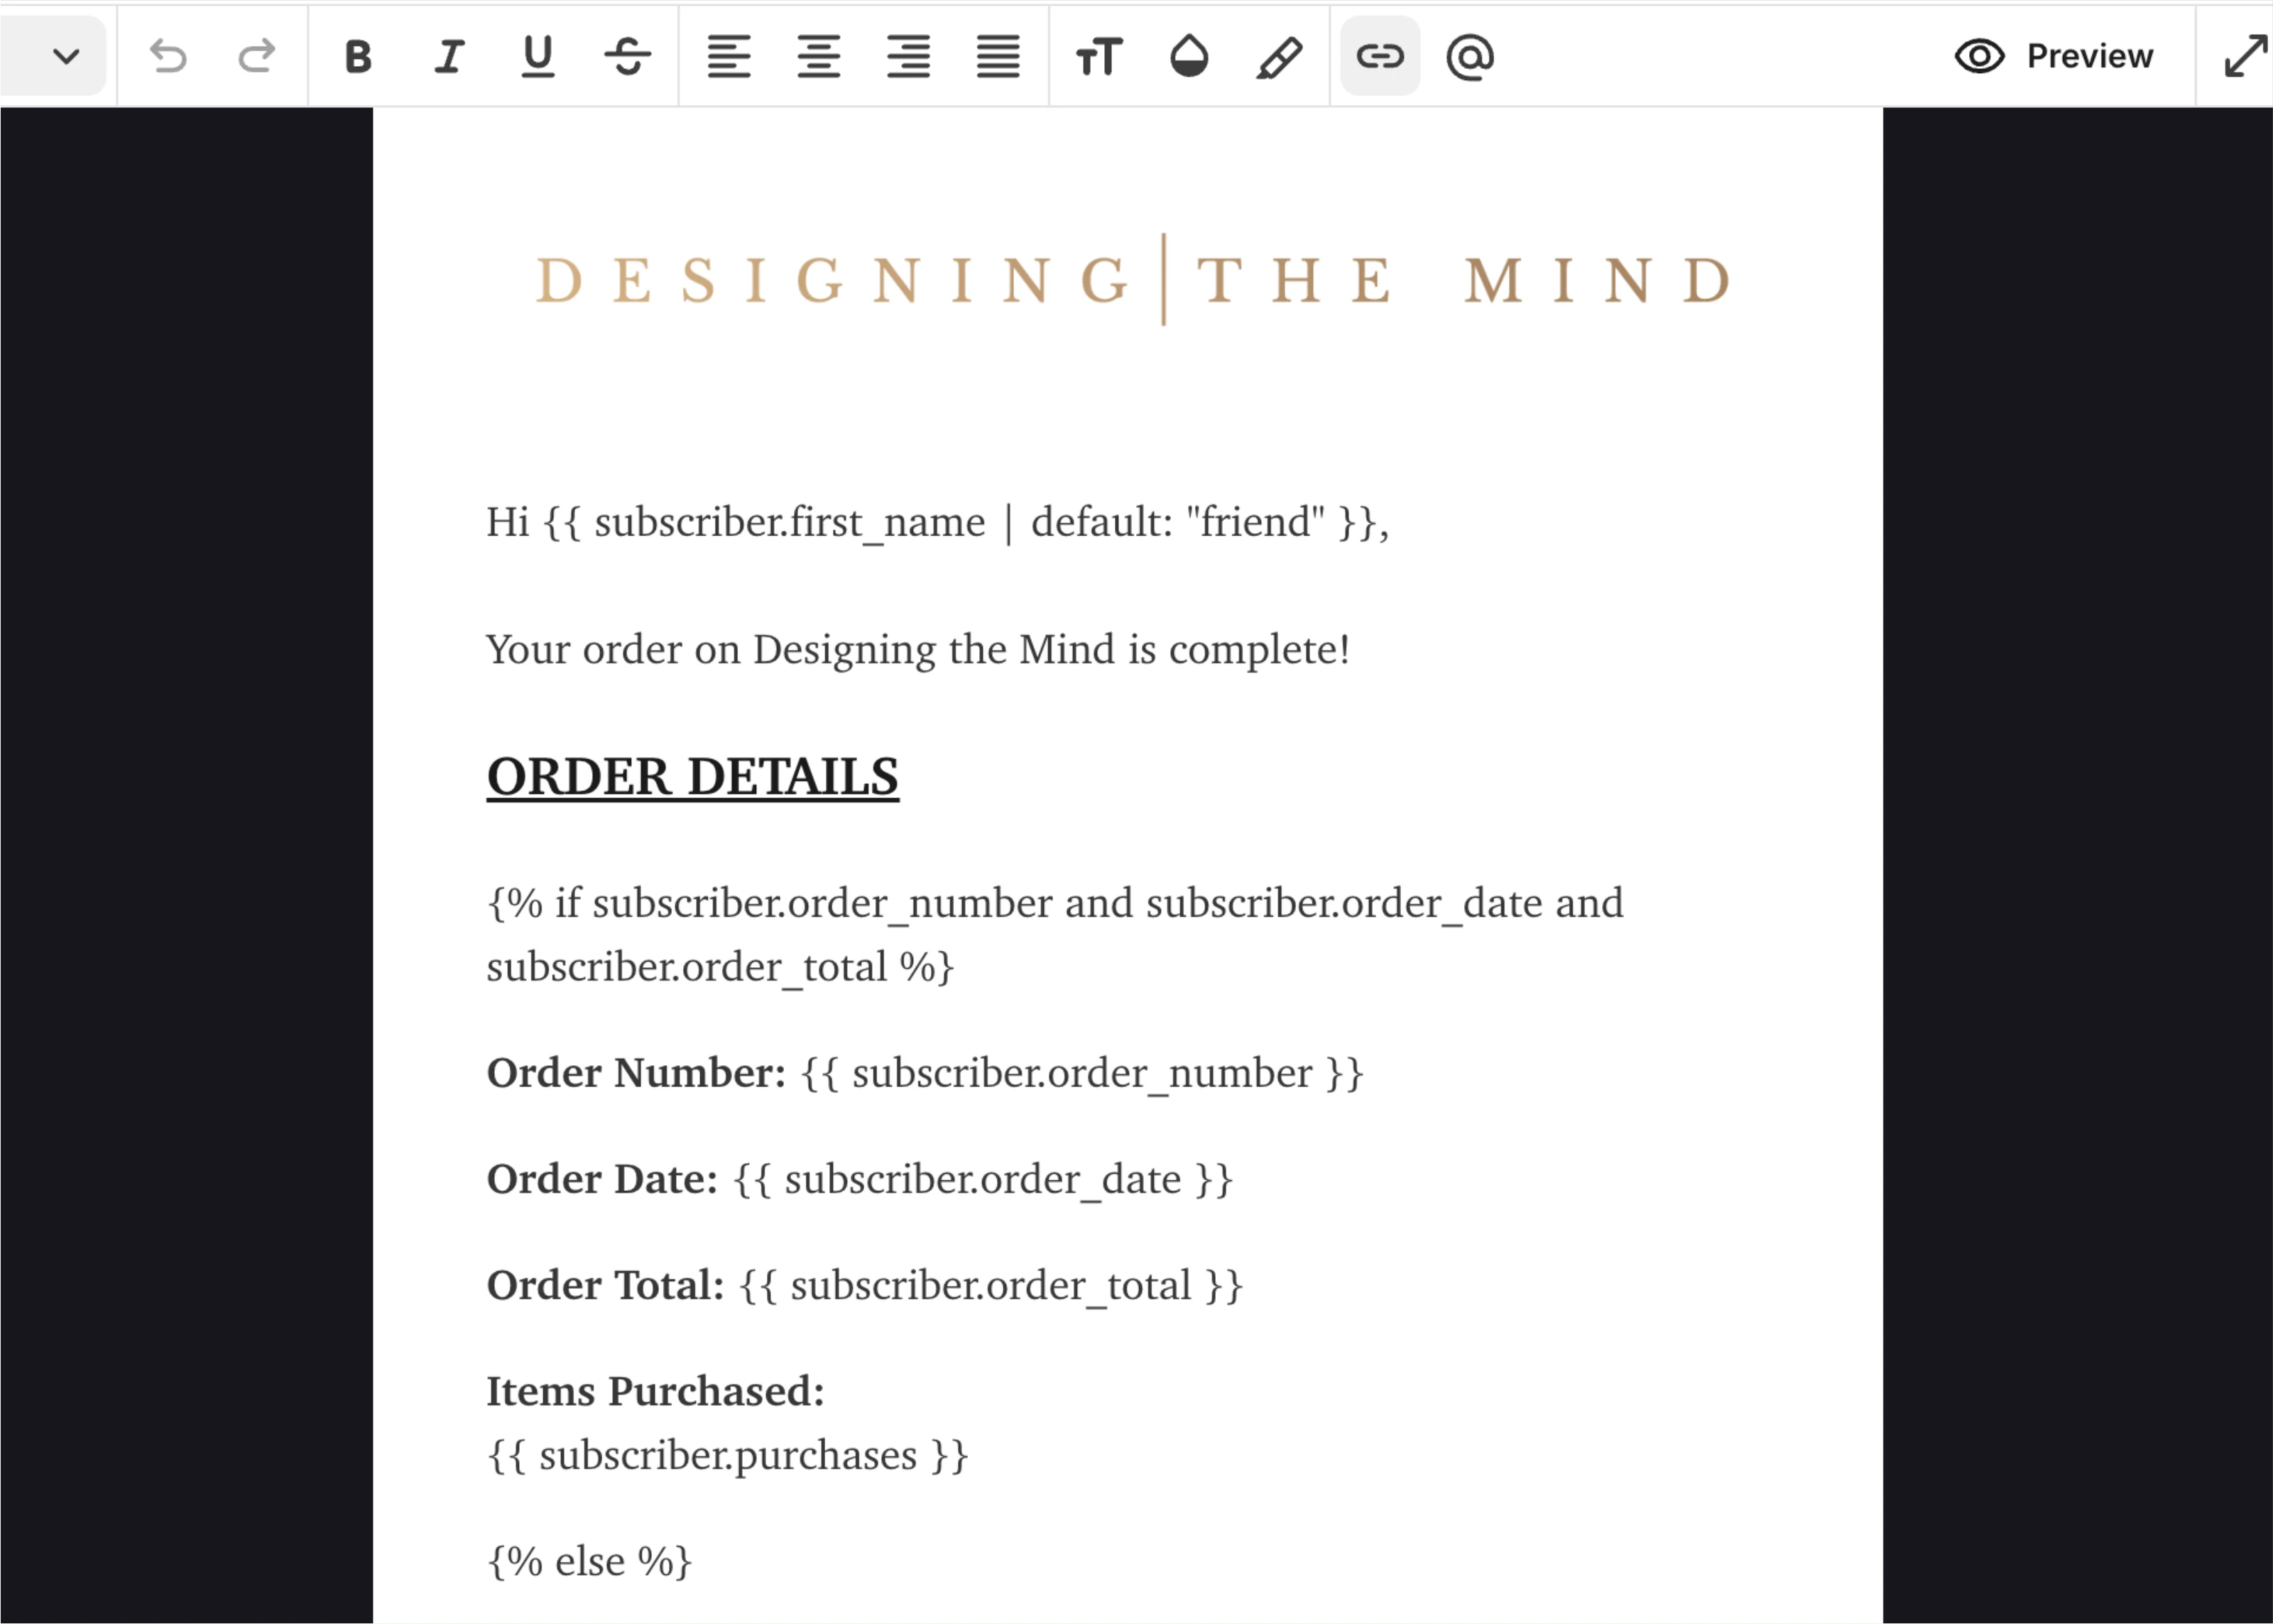
Task: Click the Designing The Mind logo
Action: click(1128, 280)
